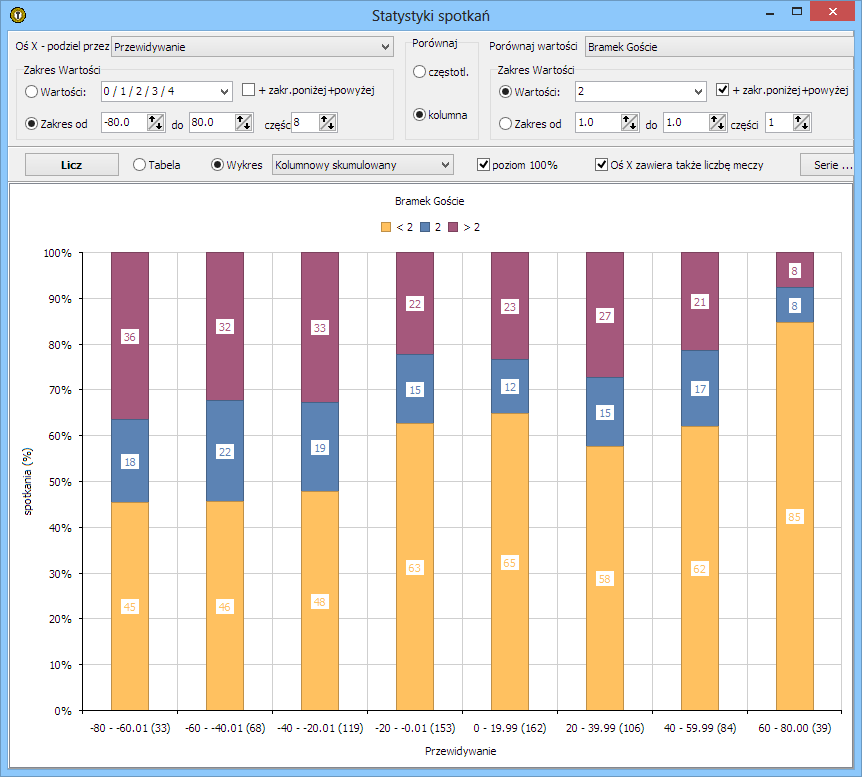Open the Bramek Goście comparison dropdown

coord(722,47)
